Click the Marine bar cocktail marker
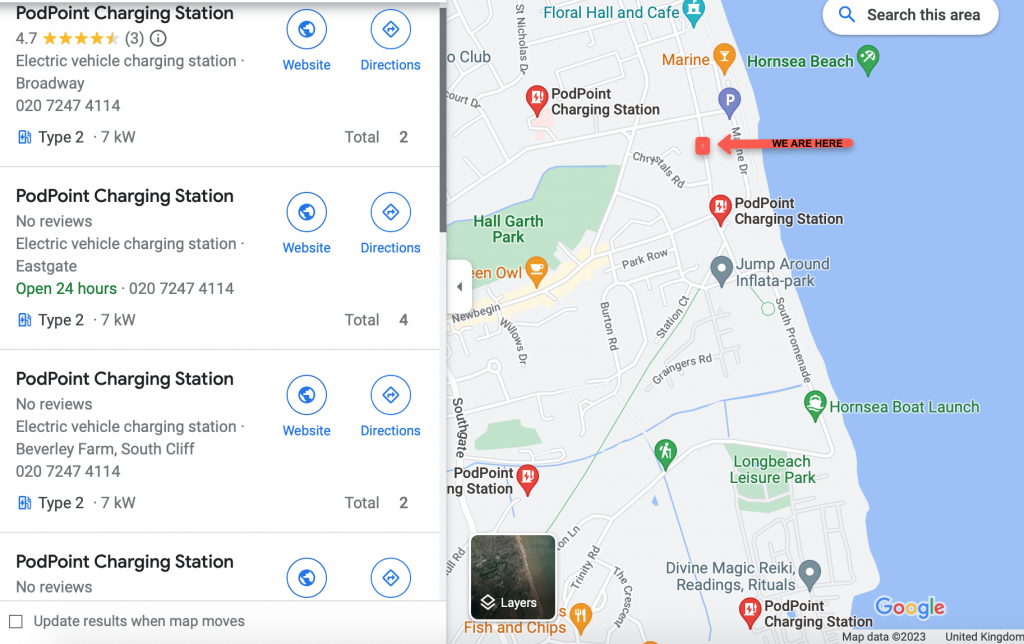Image resolution: width=1024 pixels, height=644 pixels. [x=724, y=59]
